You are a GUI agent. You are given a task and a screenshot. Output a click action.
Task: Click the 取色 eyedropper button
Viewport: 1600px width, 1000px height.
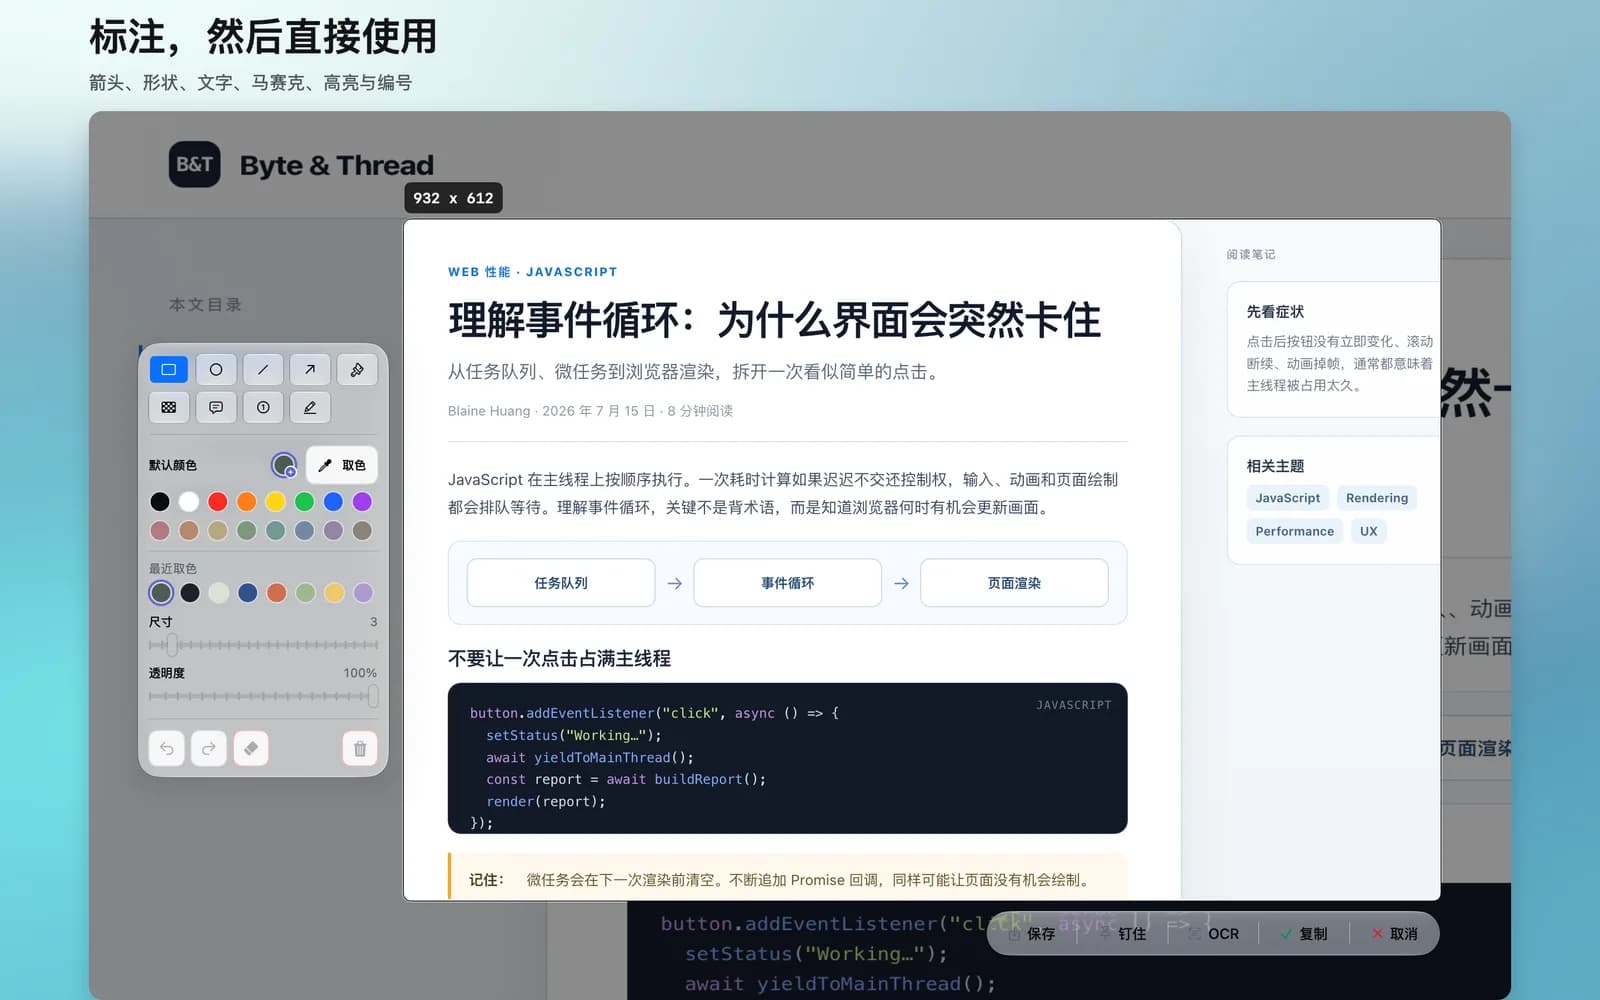[342, 465]
